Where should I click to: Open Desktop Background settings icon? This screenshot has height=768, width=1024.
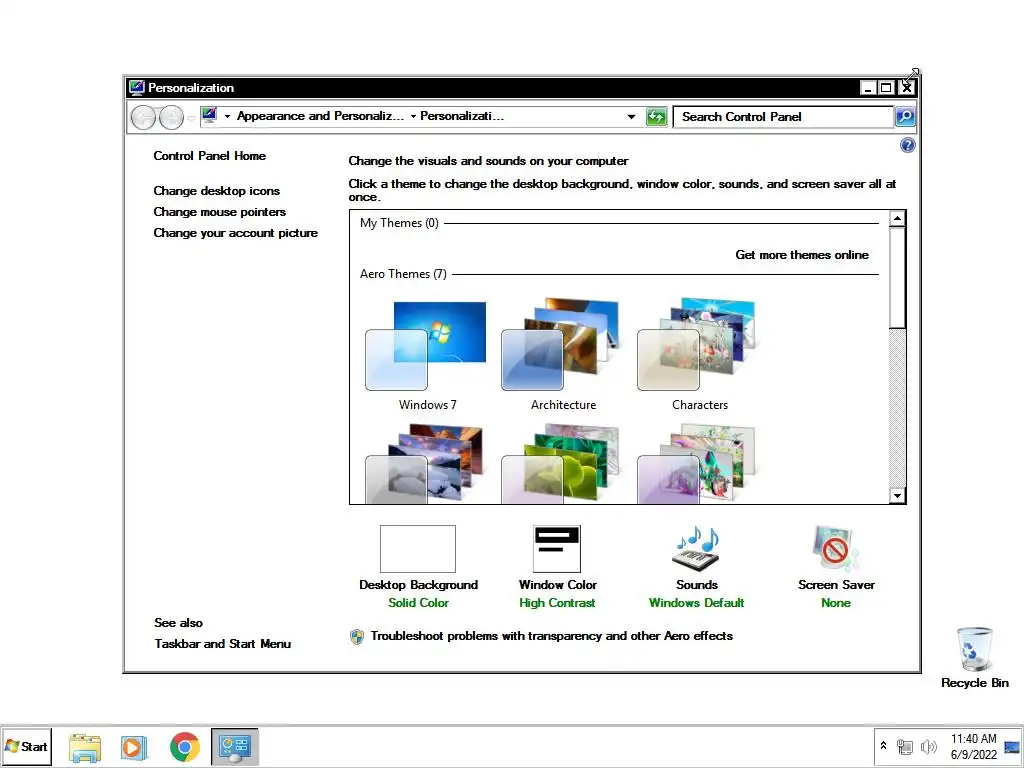coord(418,549)
